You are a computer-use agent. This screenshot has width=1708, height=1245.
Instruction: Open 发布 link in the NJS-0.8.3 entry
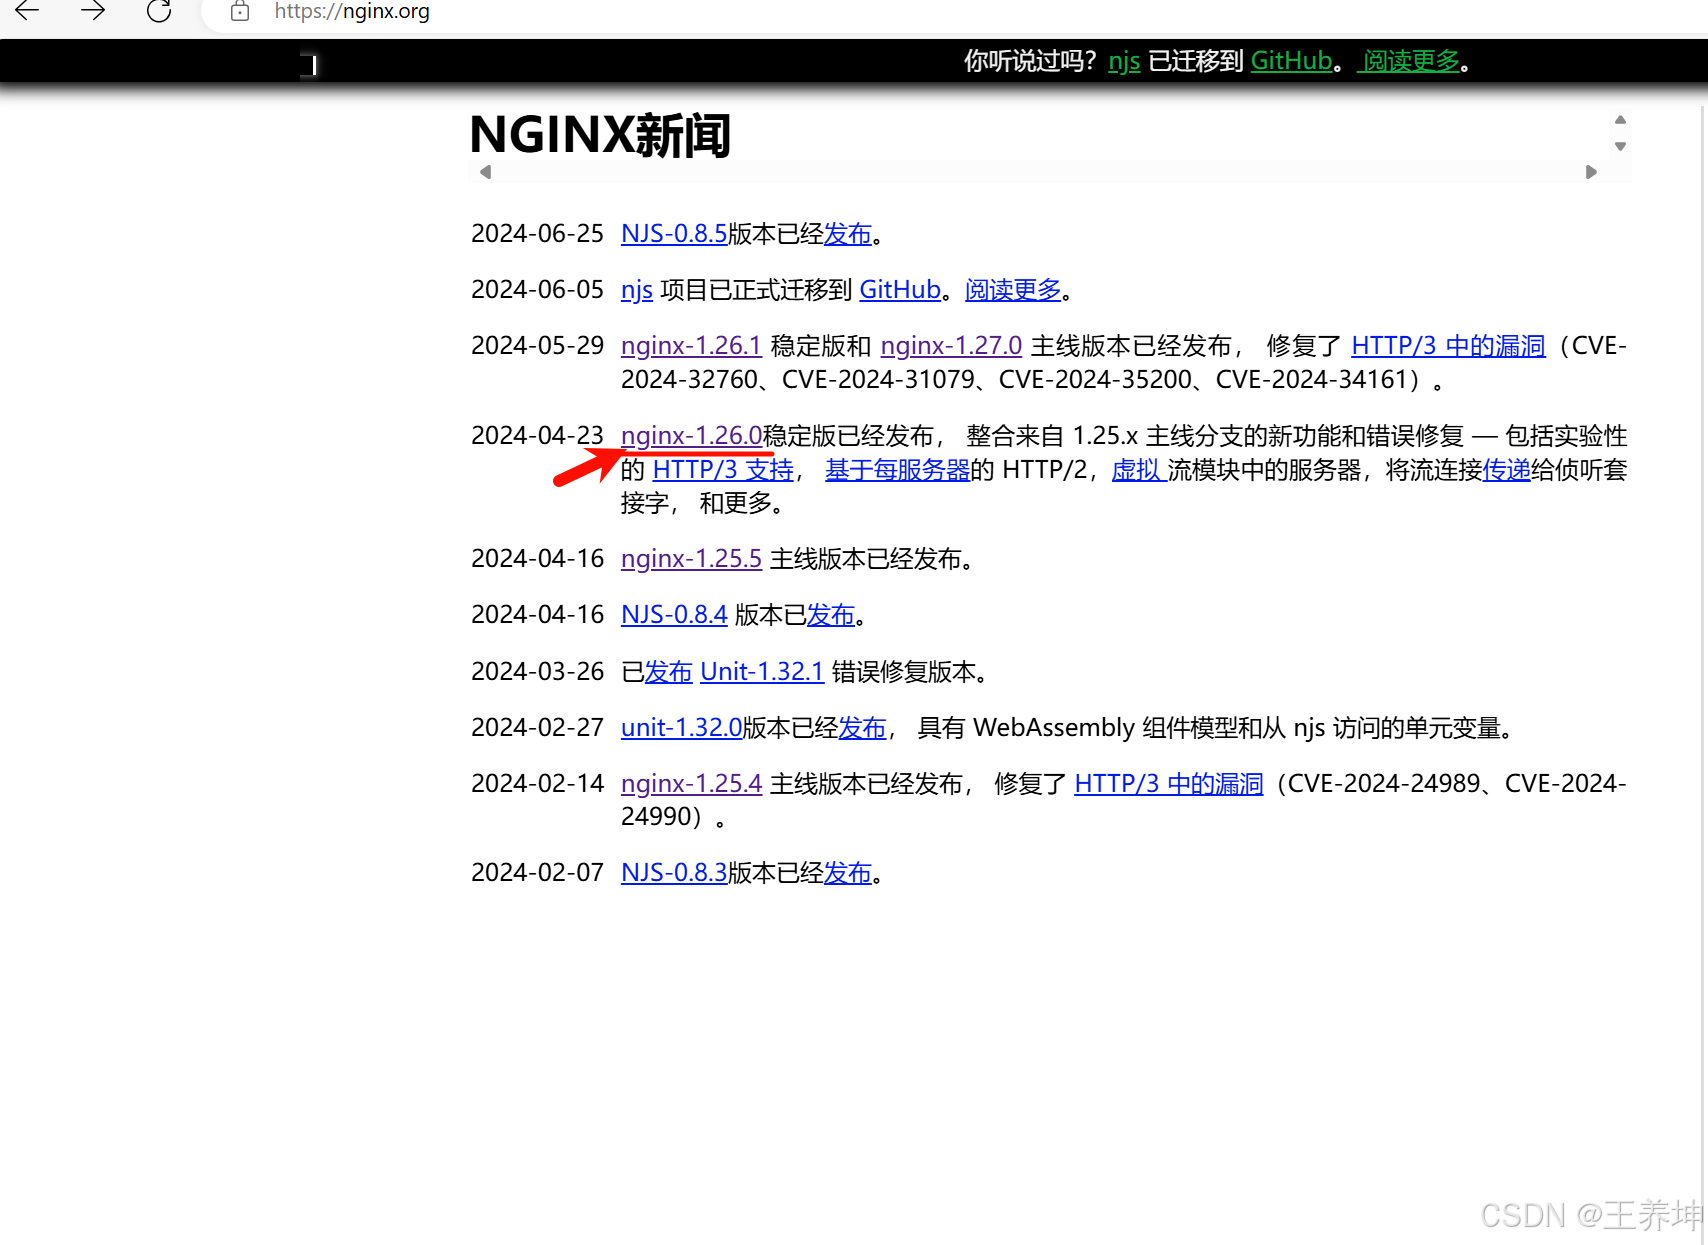click(x=848, y=873)
